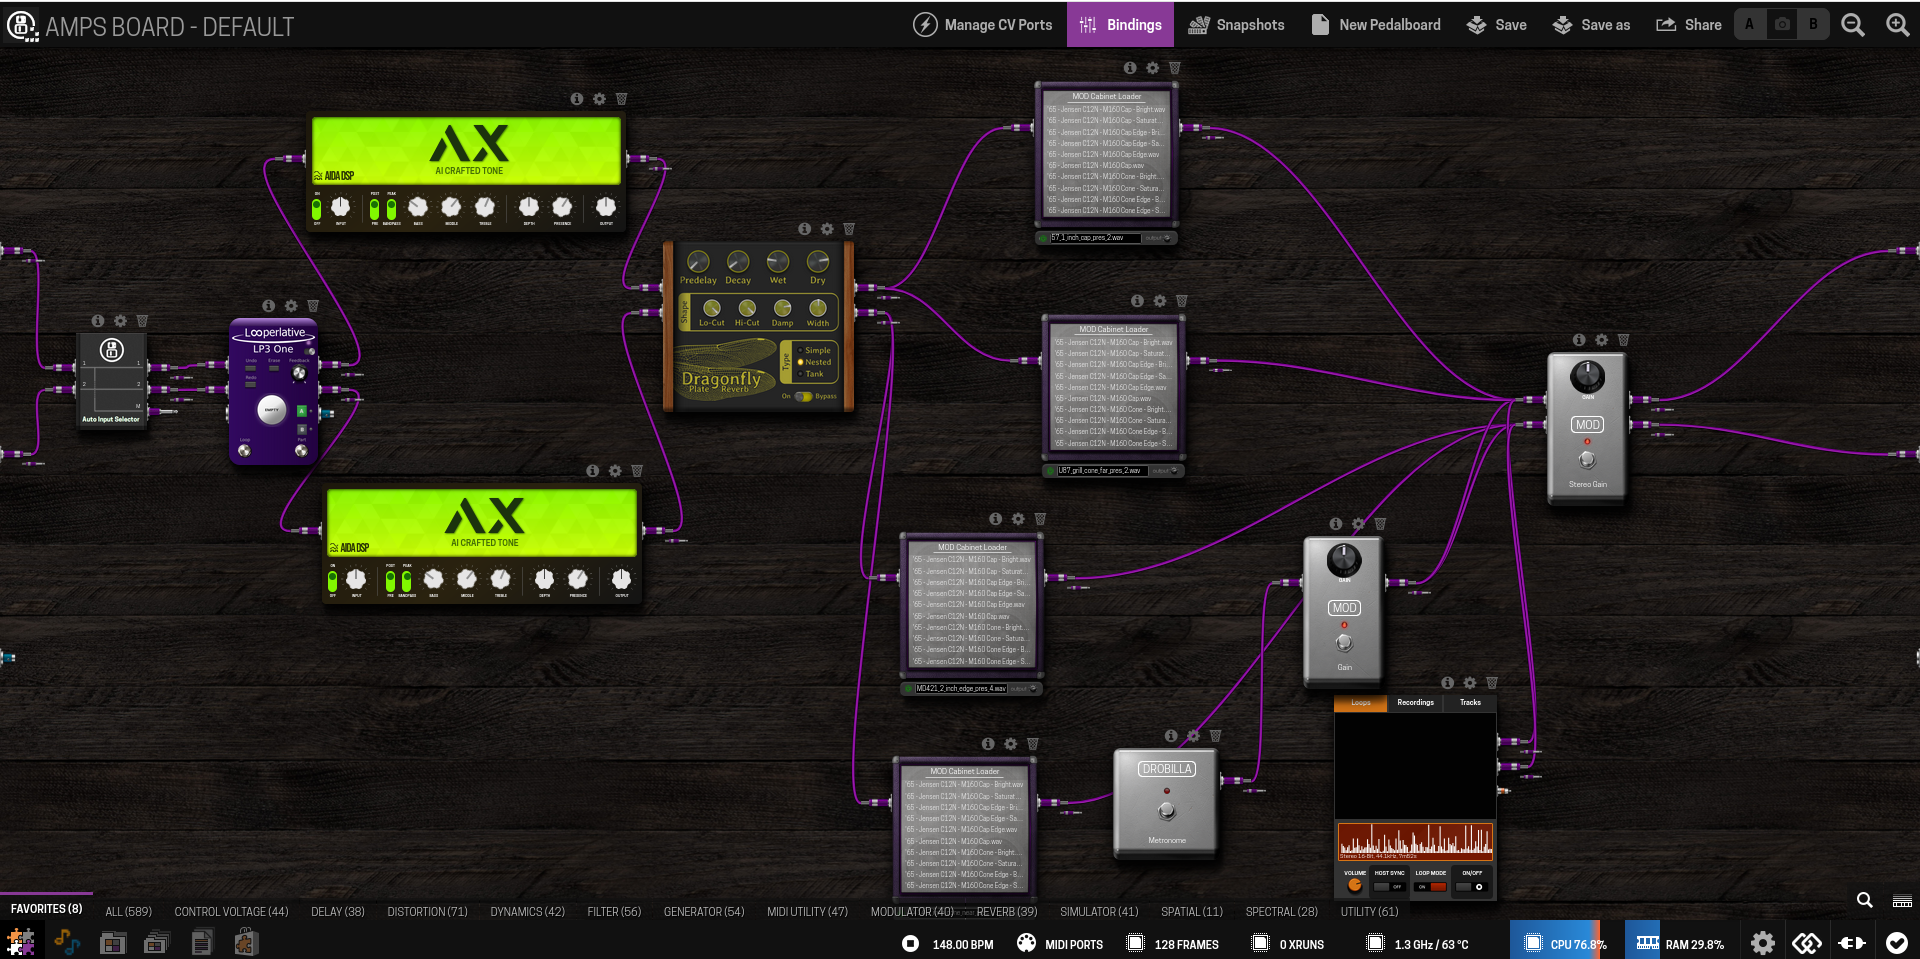Image resolution: width=1920 pixels, height=959 pixels.
Task: Share the pedalboard
Action: click(x=1689, y=25)
